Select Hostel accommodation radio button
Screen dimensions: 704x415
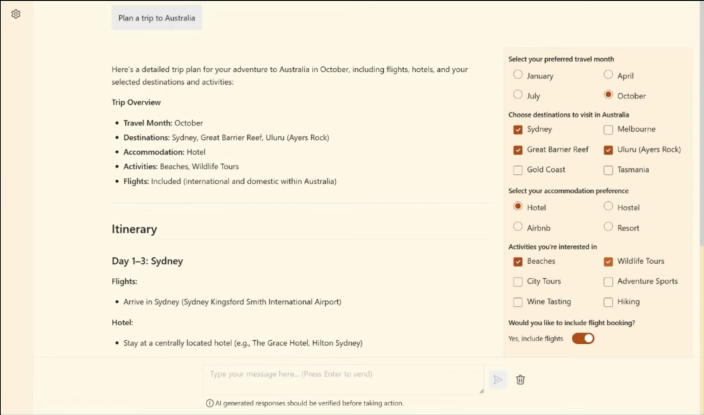(609, 206)
